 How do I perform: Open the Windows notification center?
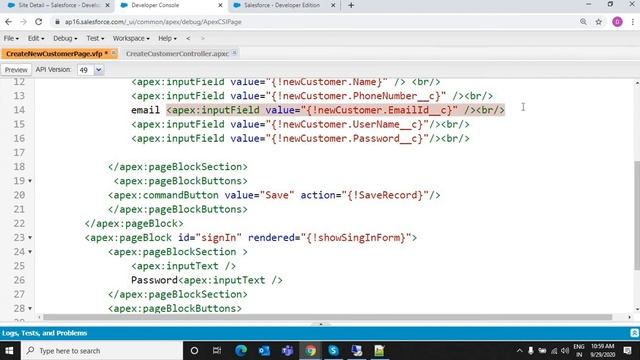click(628, 351)
